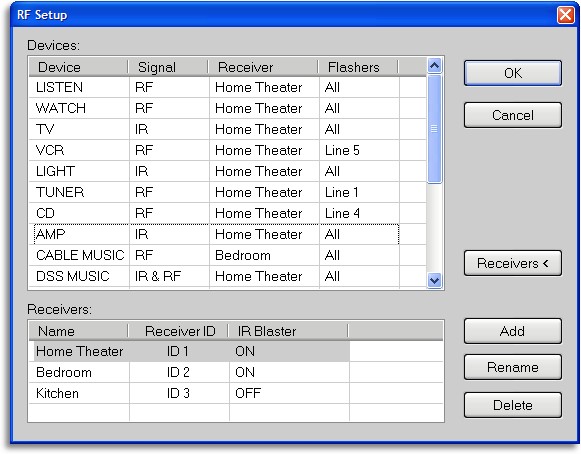581x454 pixels.
Task: Toggle IR Blaster ON for Bedroom
Action: pos(245,372)
